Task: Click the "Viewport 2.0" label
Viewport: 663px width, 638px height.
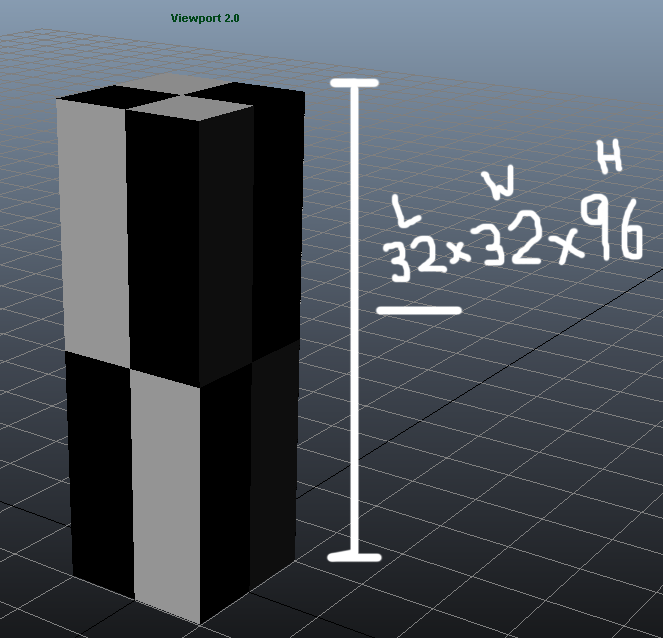Action: coord(205,18)
